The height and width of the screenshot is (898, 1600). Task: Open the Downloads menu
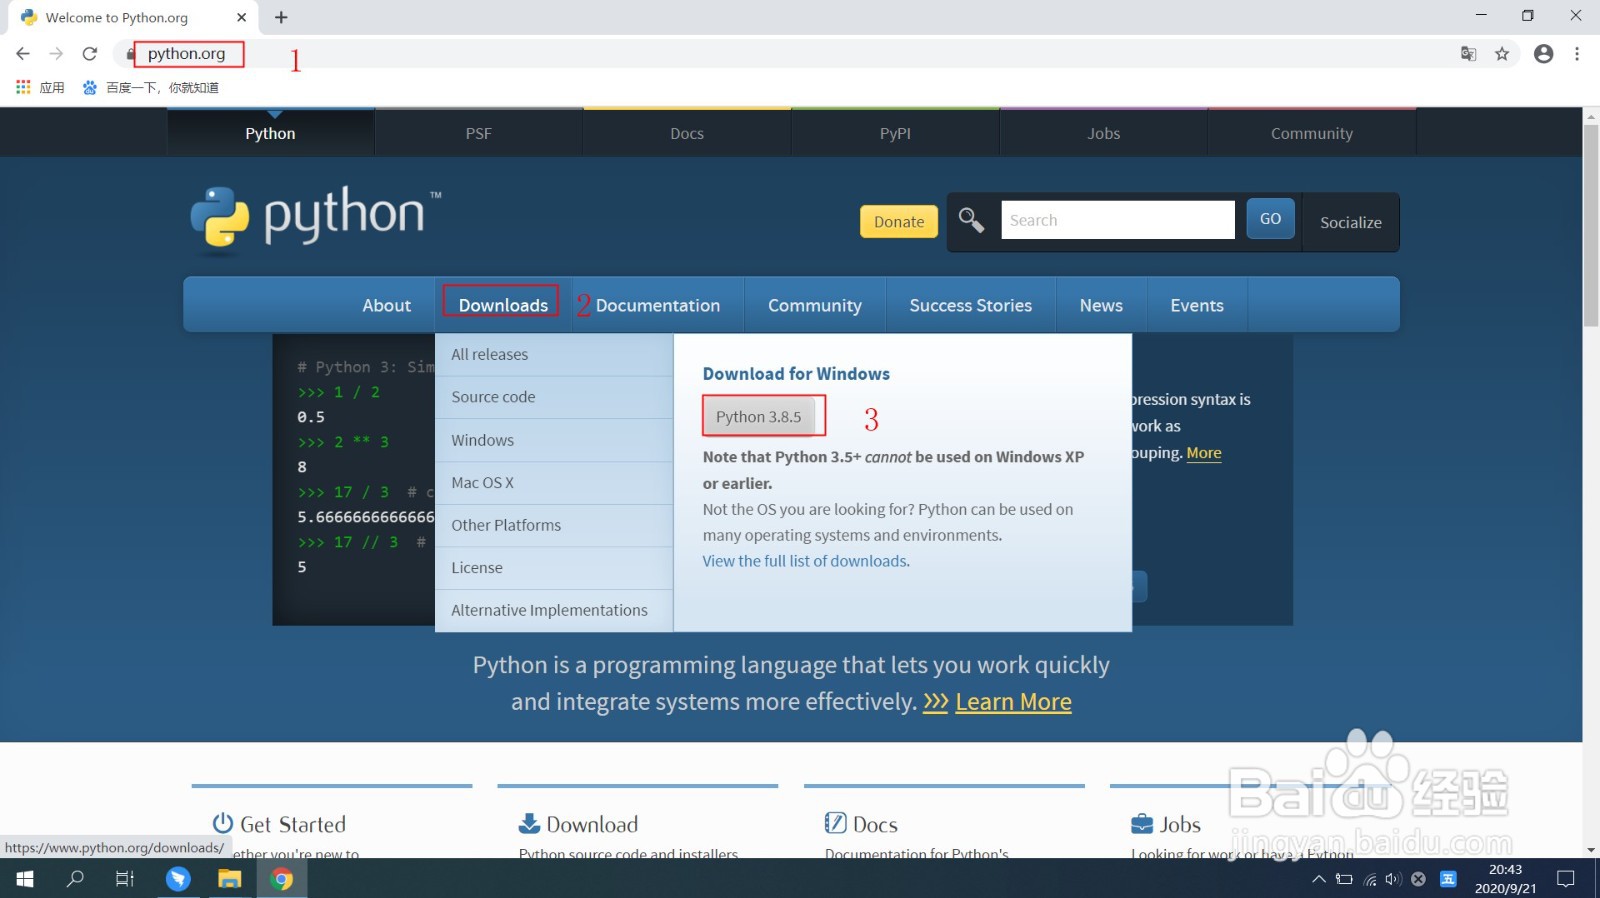click(503, 305)
